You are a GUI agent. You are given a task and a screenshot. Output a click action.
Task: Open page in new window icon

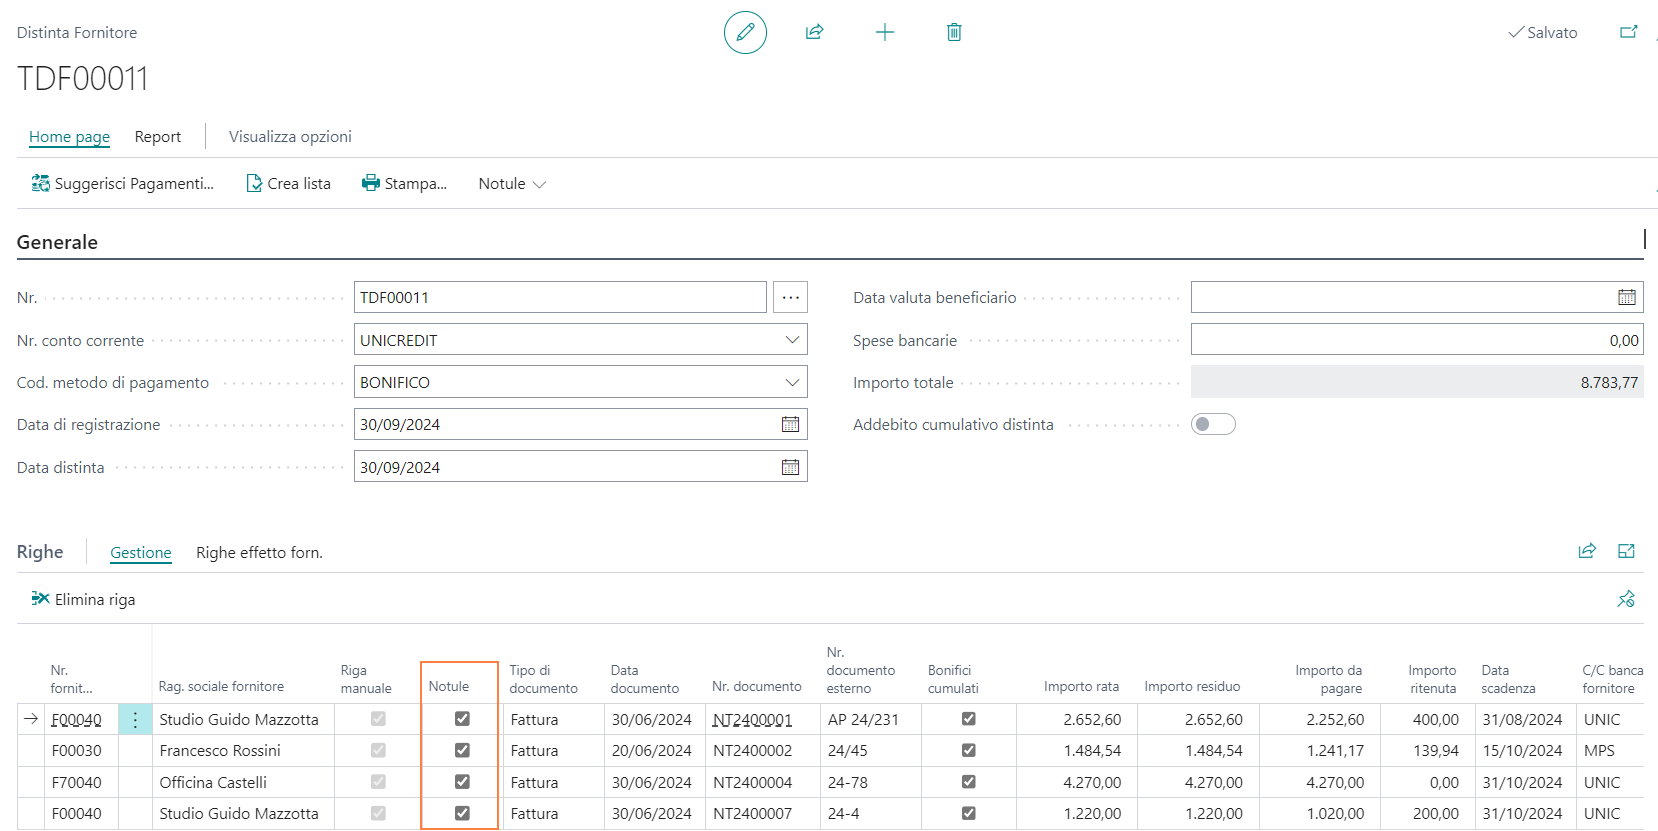point(1628,33)
